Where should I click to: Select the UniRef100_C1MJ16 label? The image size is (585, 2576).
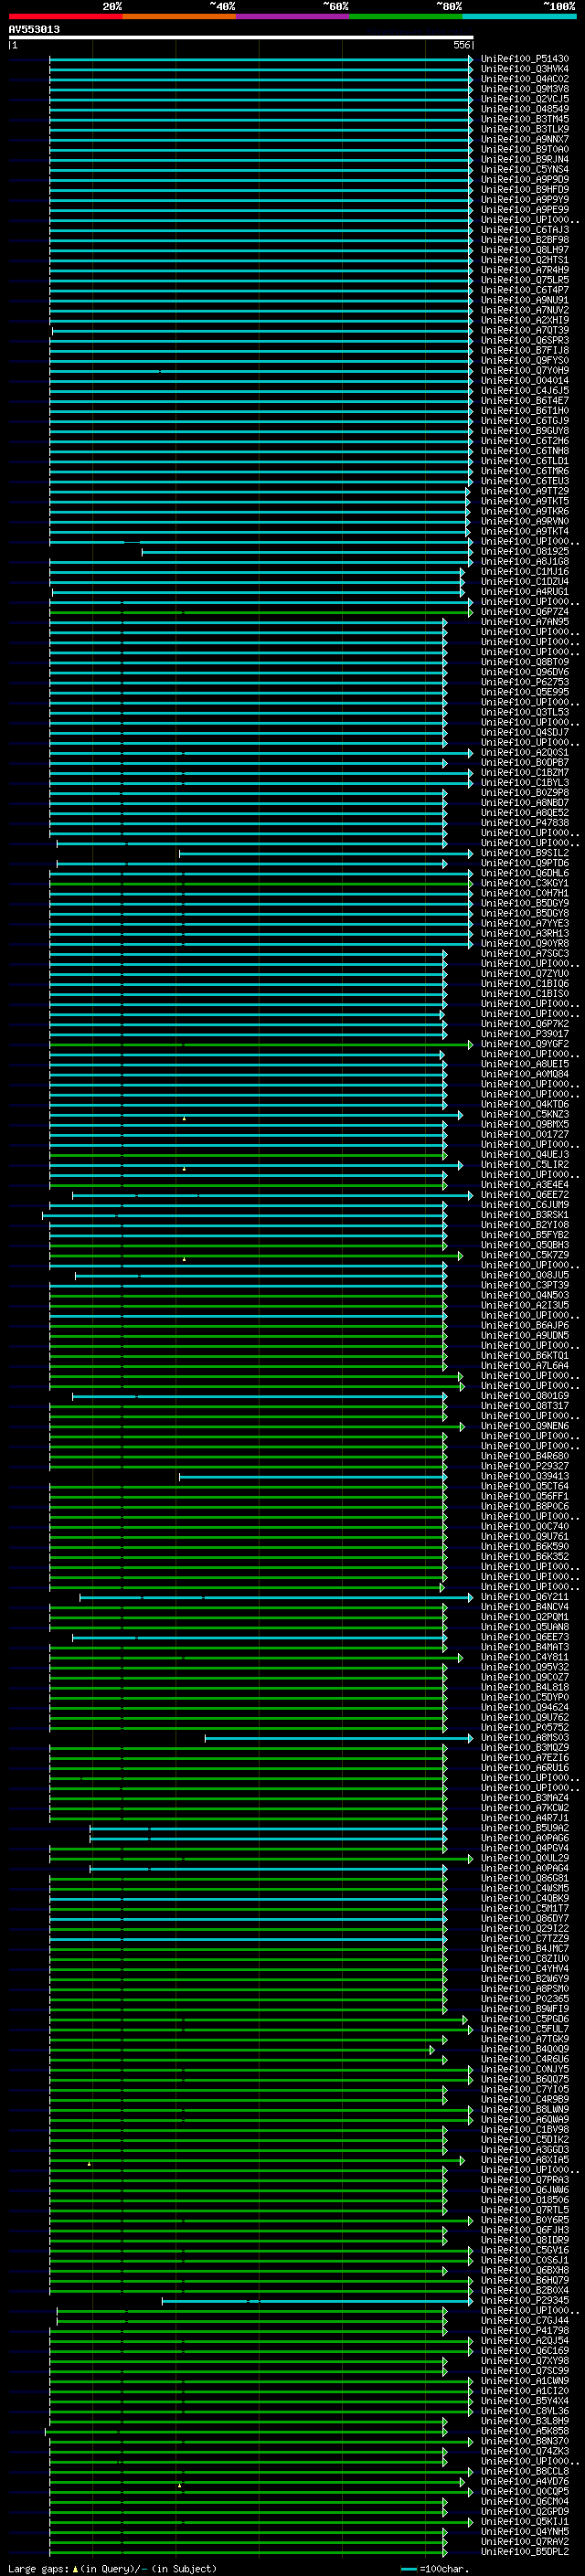tap(525, 572)
